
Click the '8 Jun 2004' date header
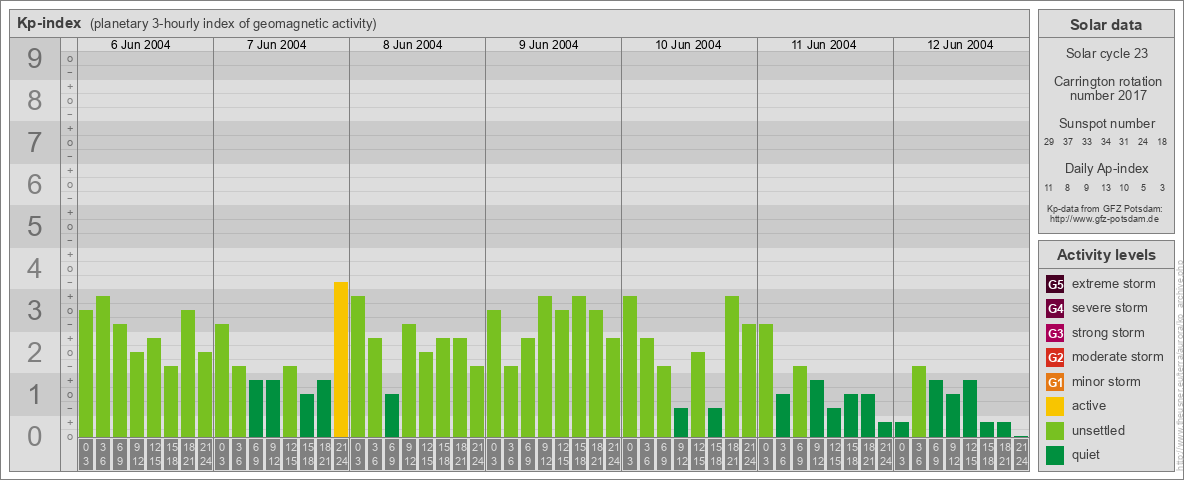412,45
